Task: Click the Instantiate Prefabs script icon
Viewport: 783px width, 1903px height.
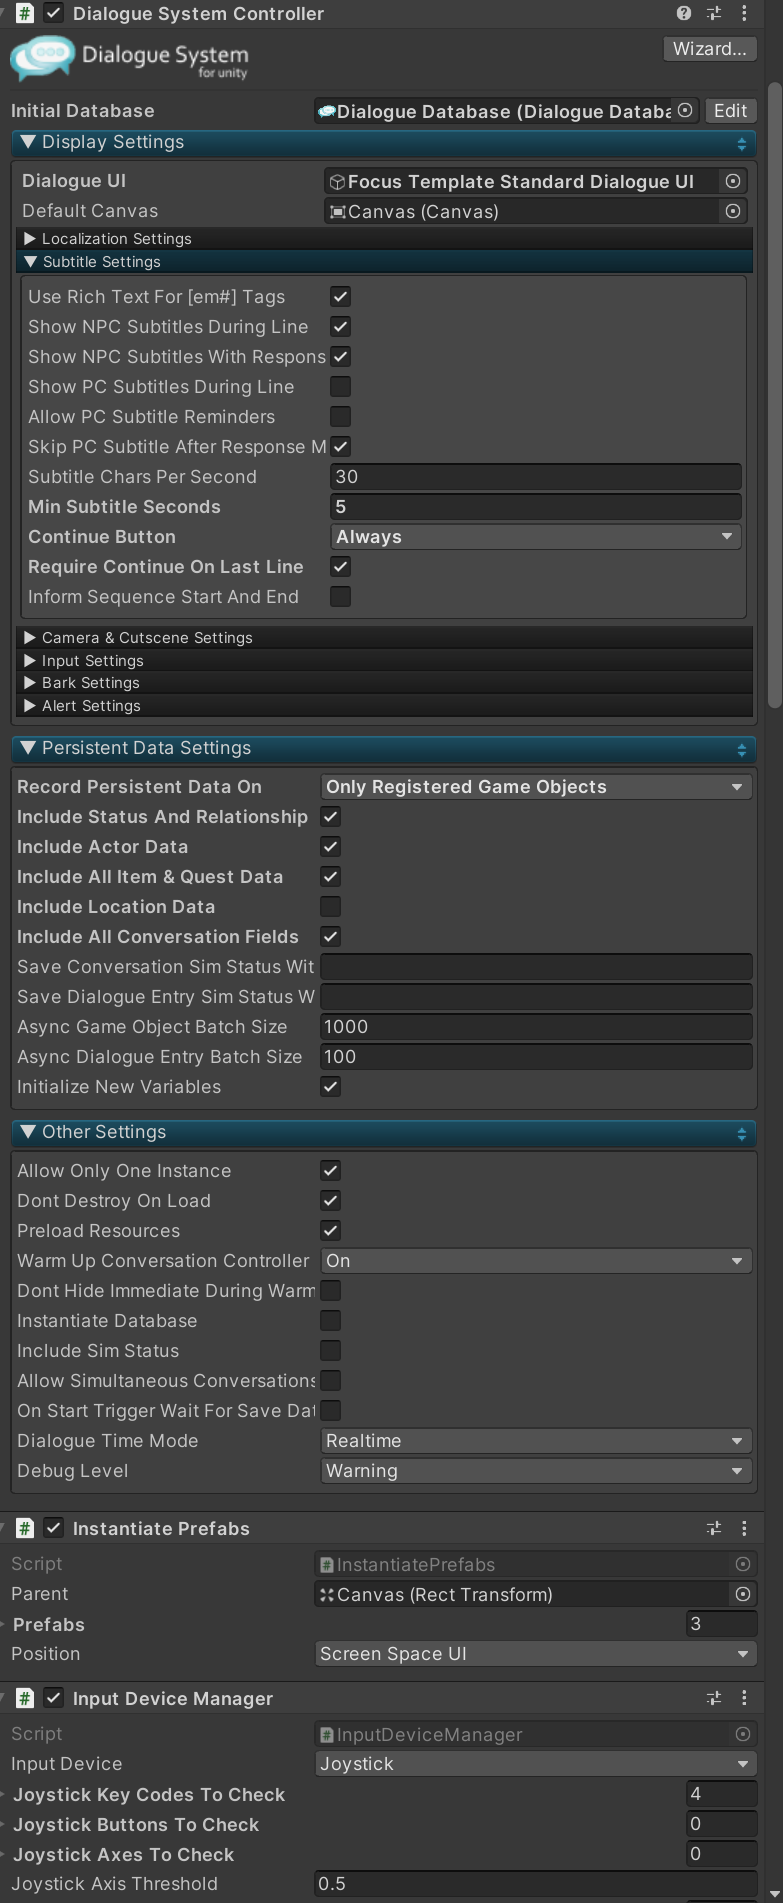Action: tap(25, 1528)
